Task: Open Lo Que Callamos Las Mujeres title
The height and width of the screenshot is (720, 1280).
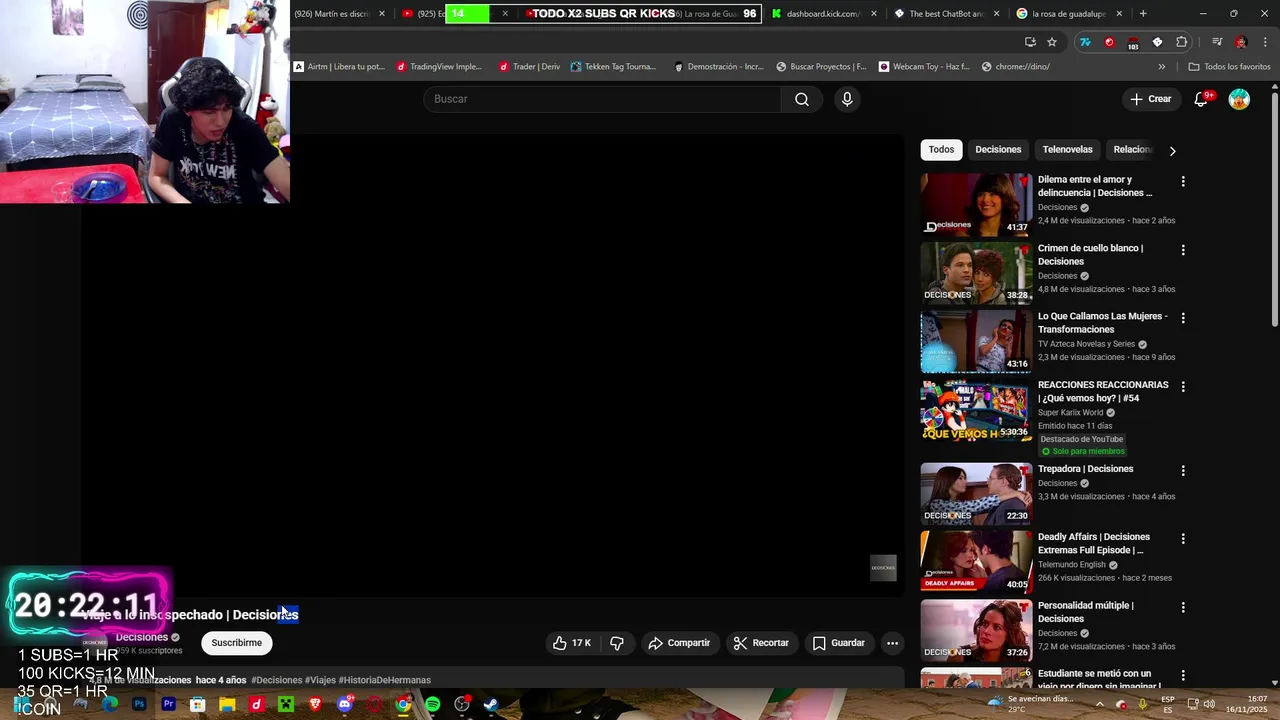Action: (x=1102, y=323)
